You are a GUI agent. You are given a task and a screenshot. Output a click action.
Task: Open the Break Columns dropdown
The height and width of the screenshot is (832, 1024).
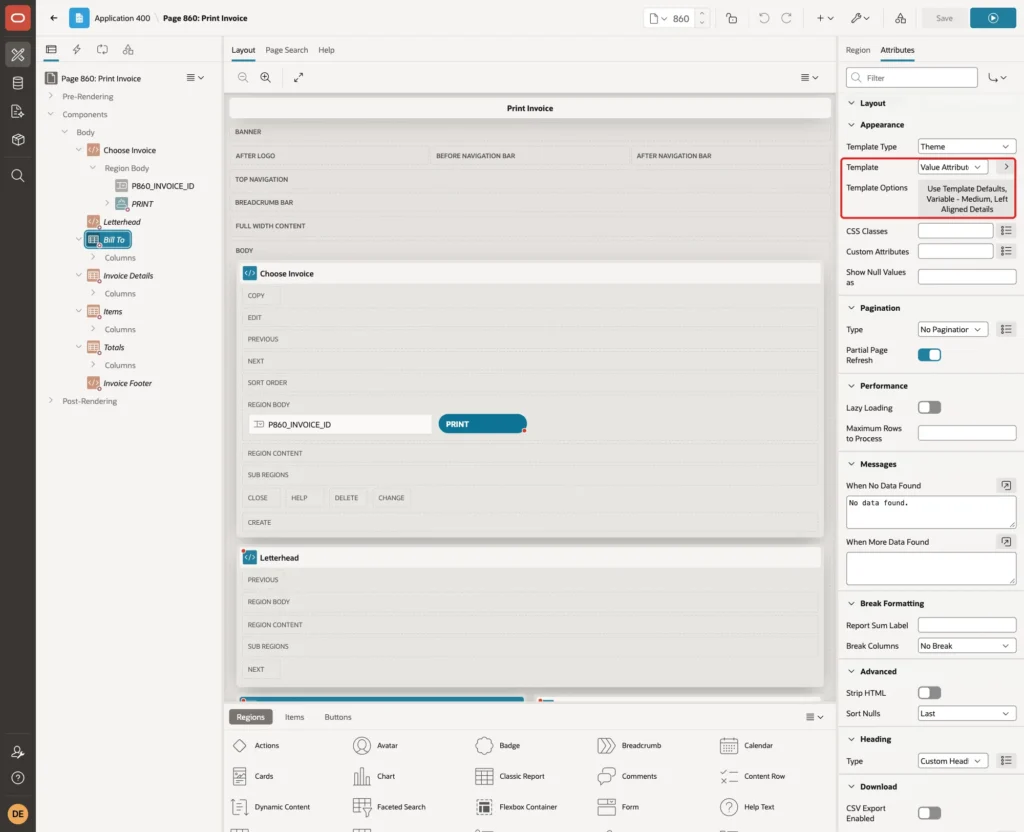tap(967, 646)
